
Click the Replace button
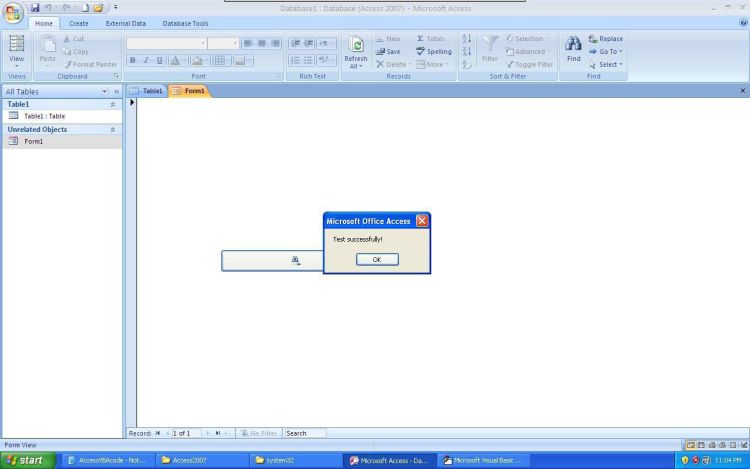(606, 39)
